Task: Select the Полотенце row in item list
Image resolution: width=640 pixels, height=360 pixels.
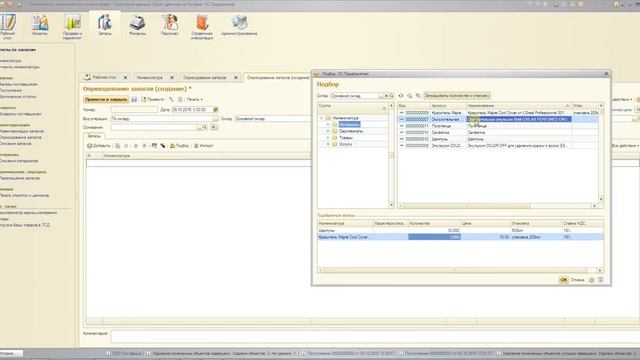Action: point(498,126)
